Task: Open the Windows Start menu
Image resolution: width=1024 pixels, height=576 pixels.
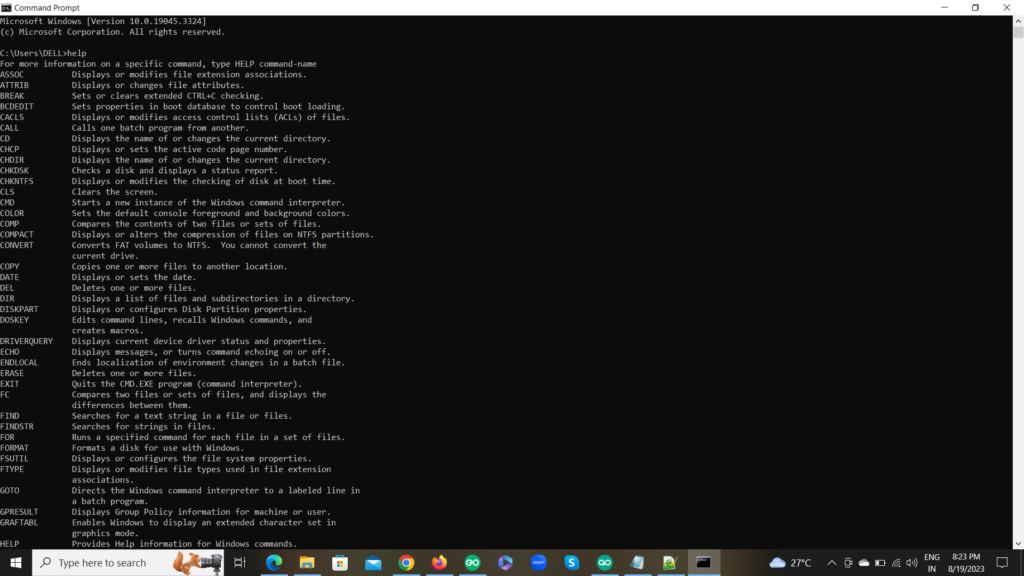Action: click(16, 562)
